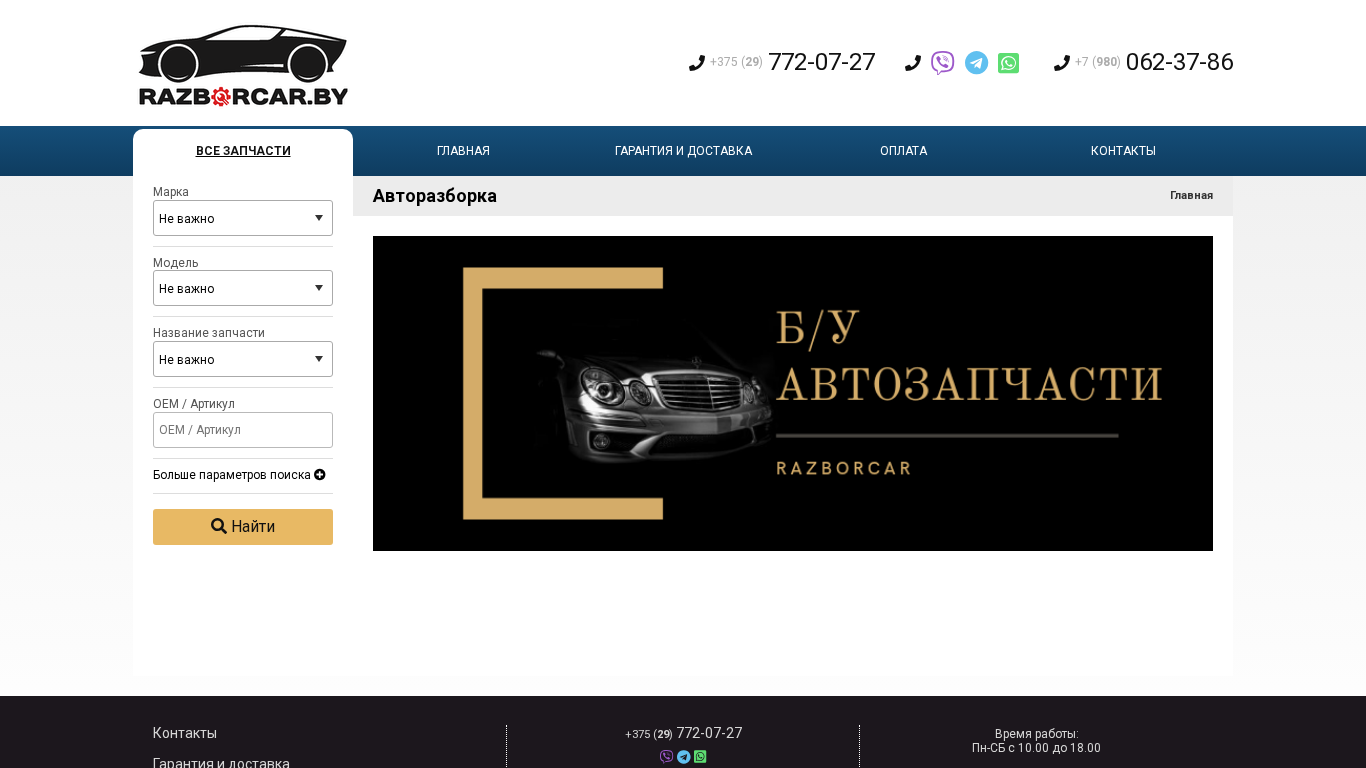Open footer Гарантия и доставка link

pyautogui.click(x=221, y=763)
